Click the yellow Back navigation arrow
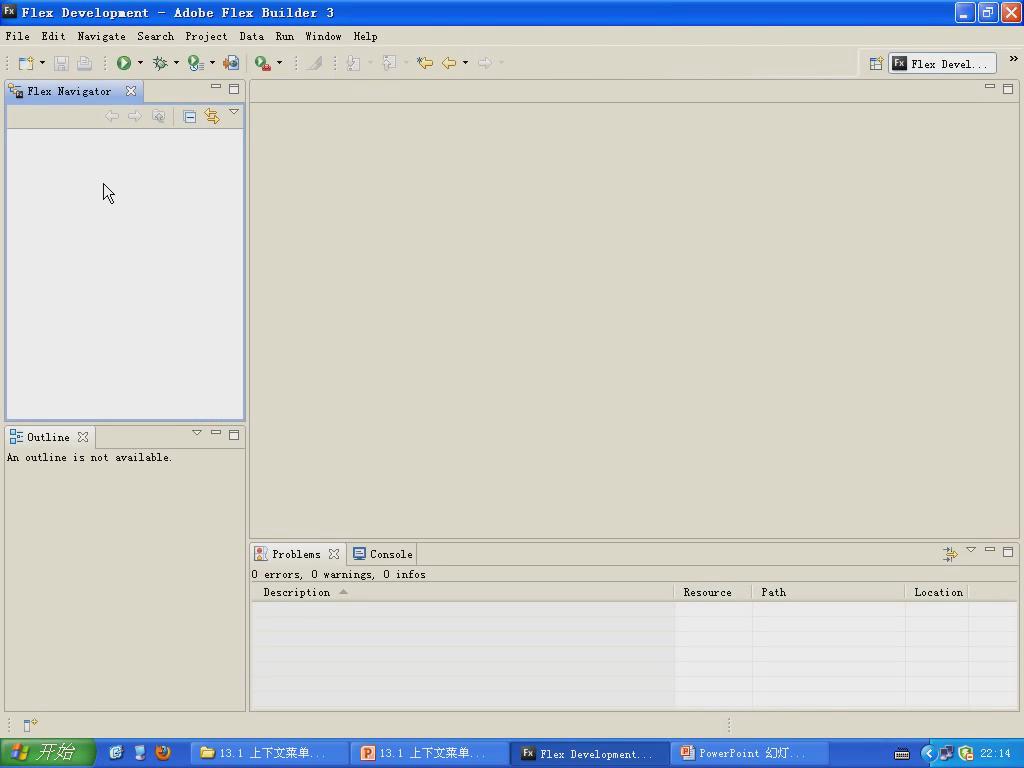The height and width of the screenshot is (768, 1024). [449, 63]
